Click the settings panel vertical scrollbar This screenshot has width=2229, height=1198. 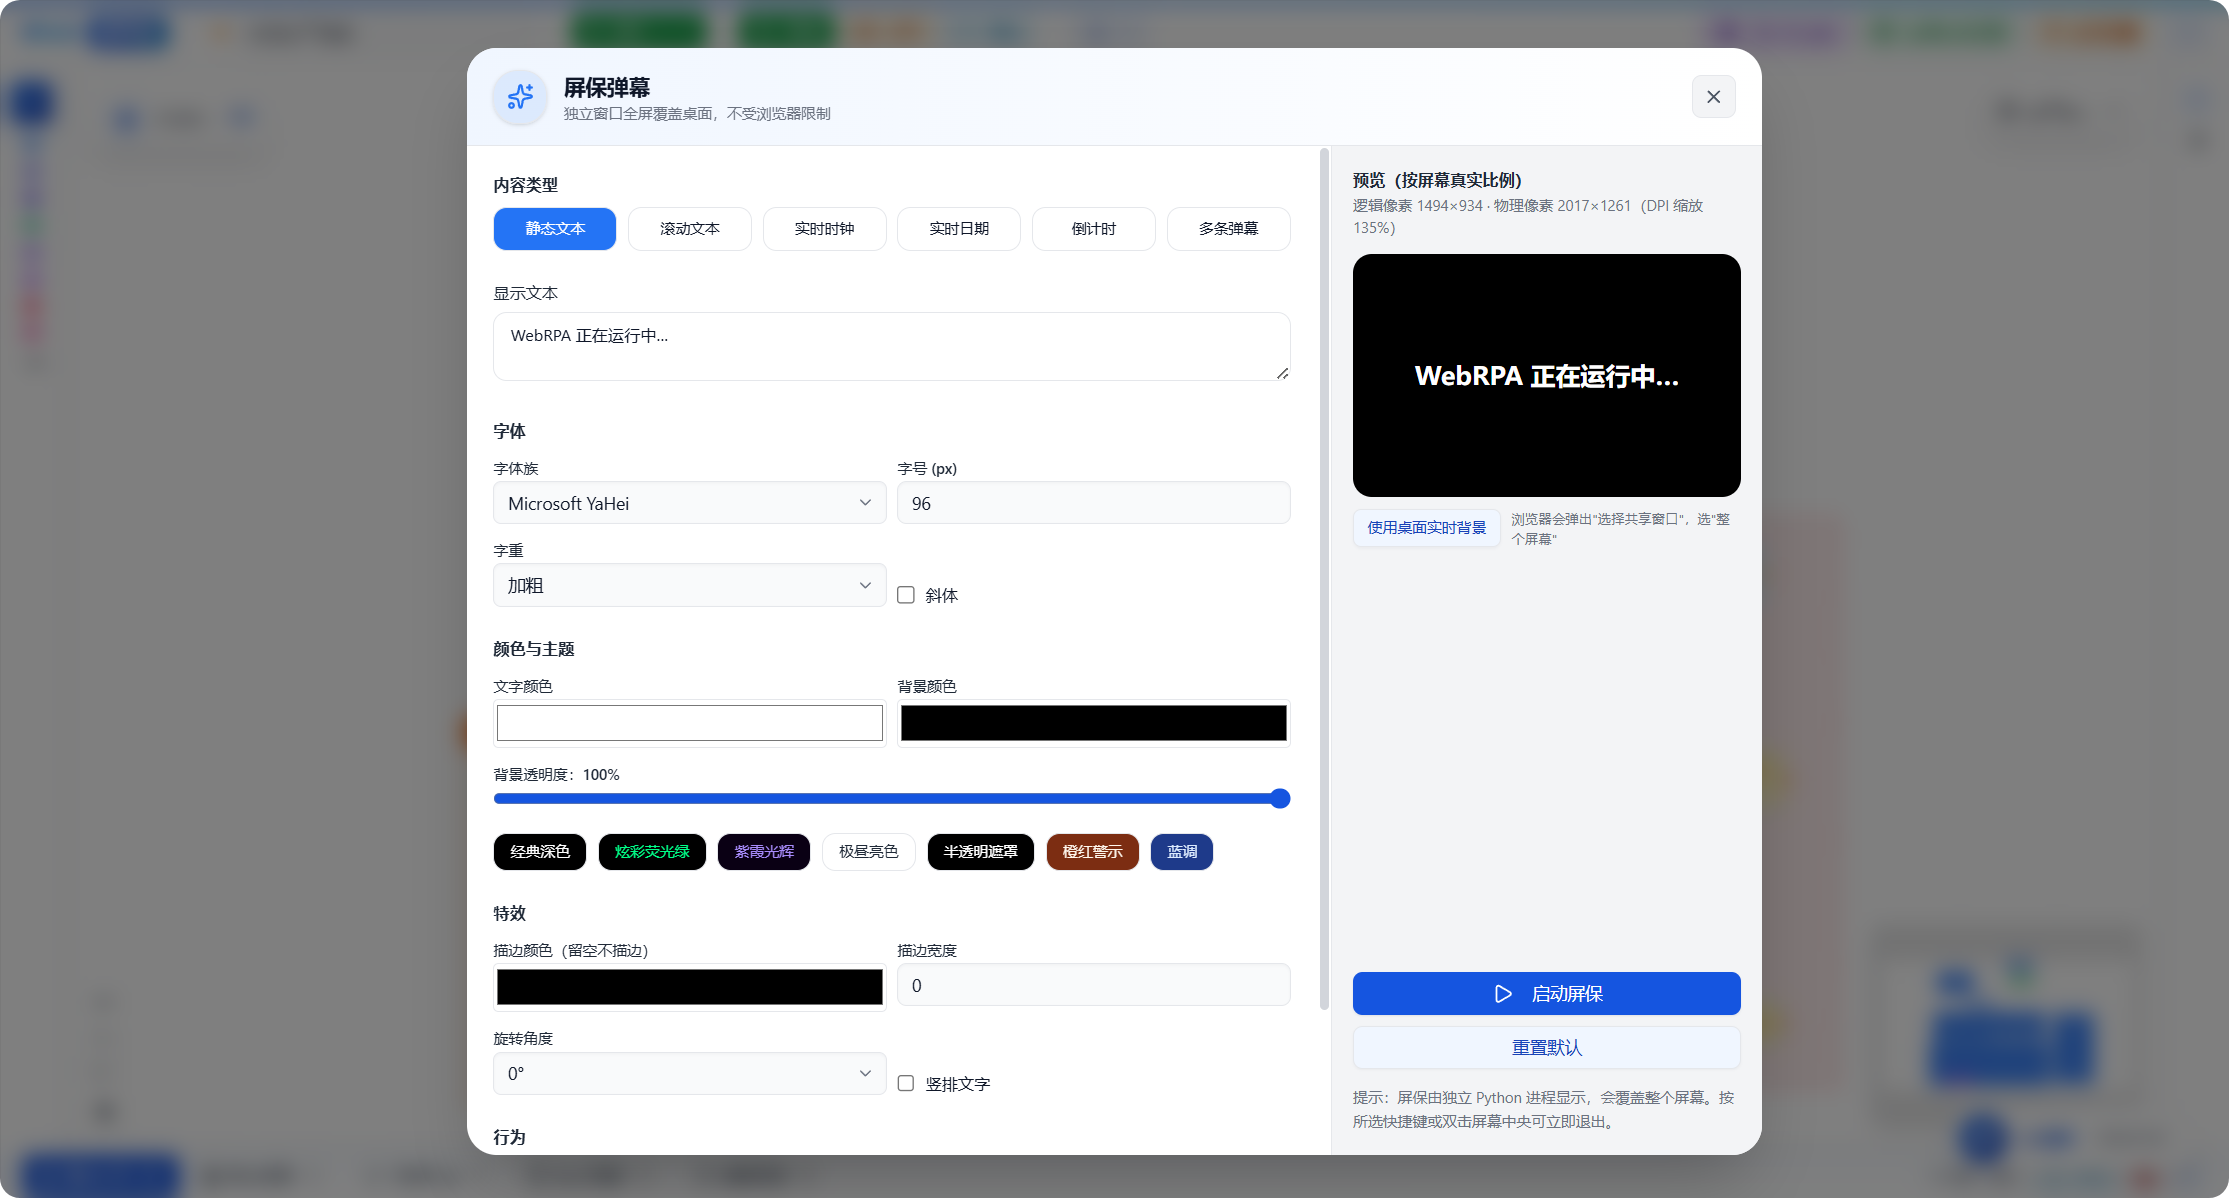tap(1324, 580)
